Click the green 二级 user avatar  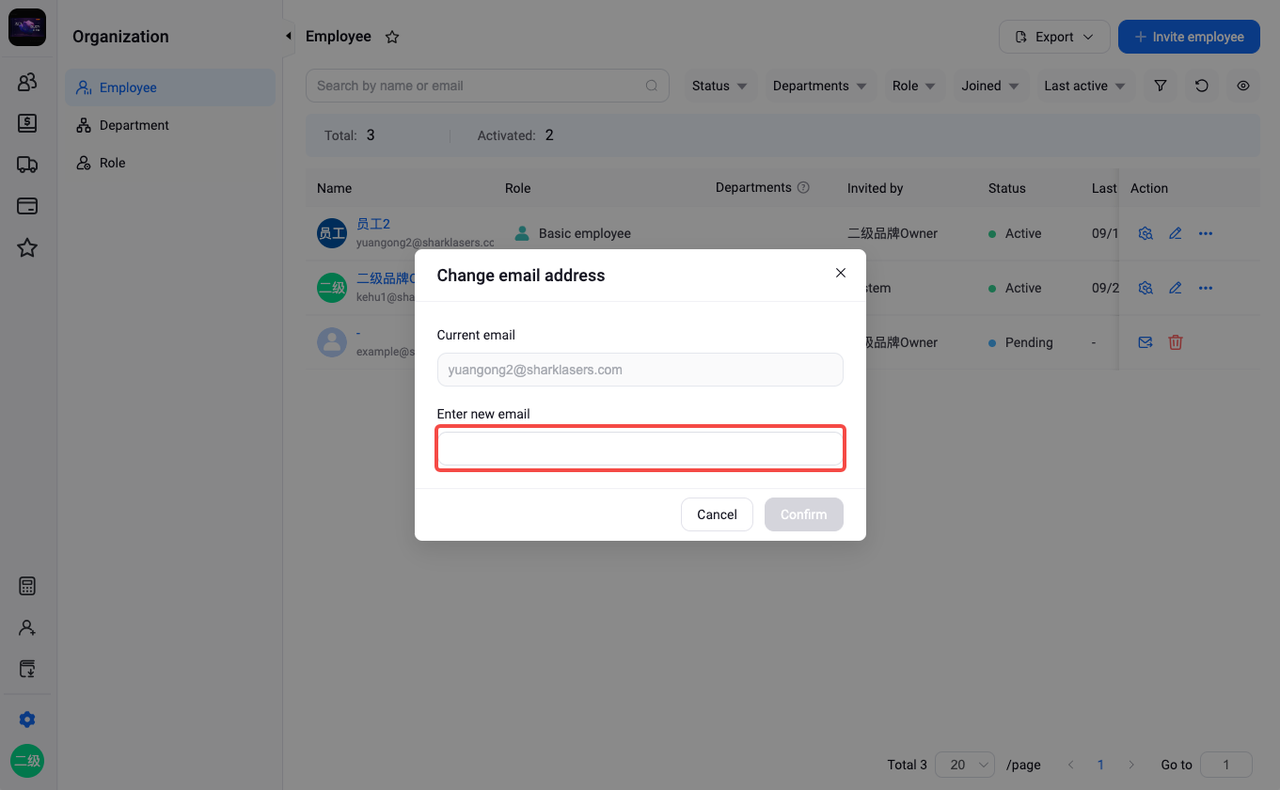click(27, 761)
